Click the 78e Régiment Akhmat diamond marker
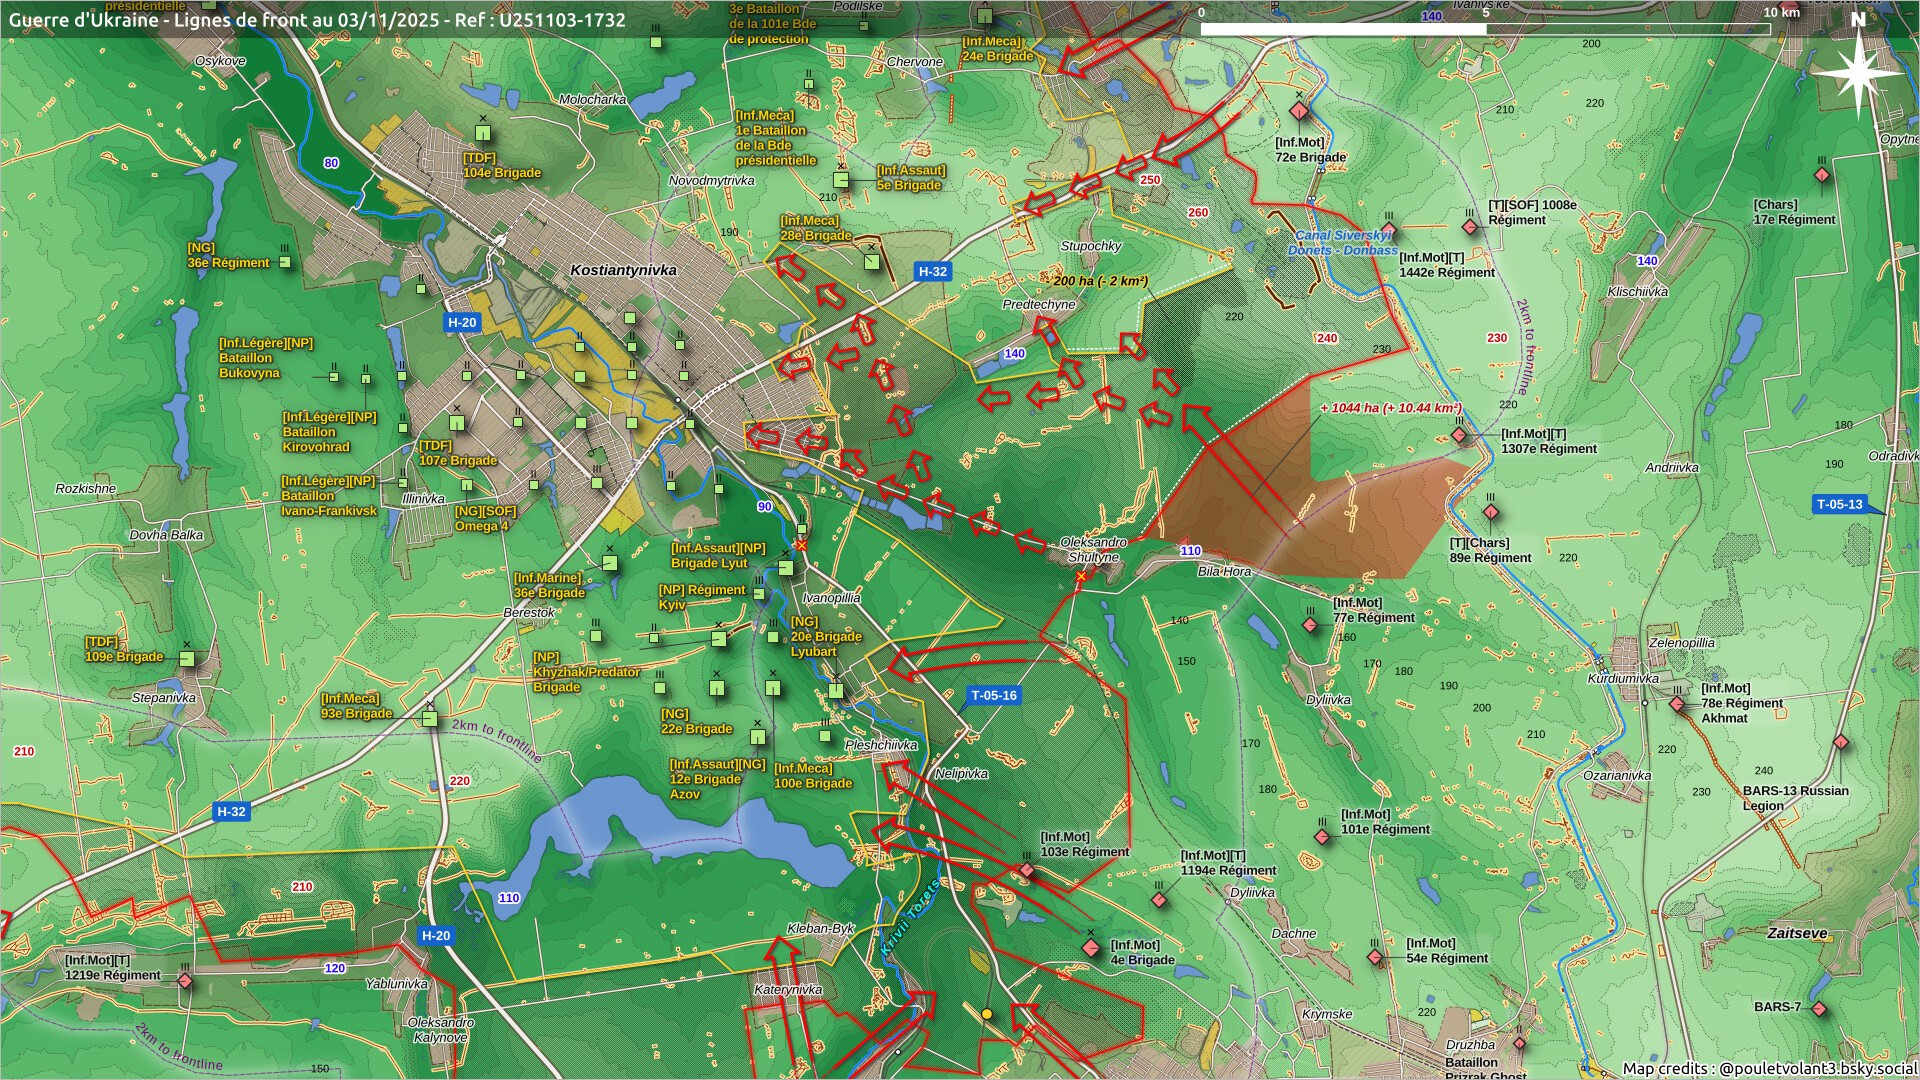This screenshot has height=1080, width=1920. (1677, 704)
